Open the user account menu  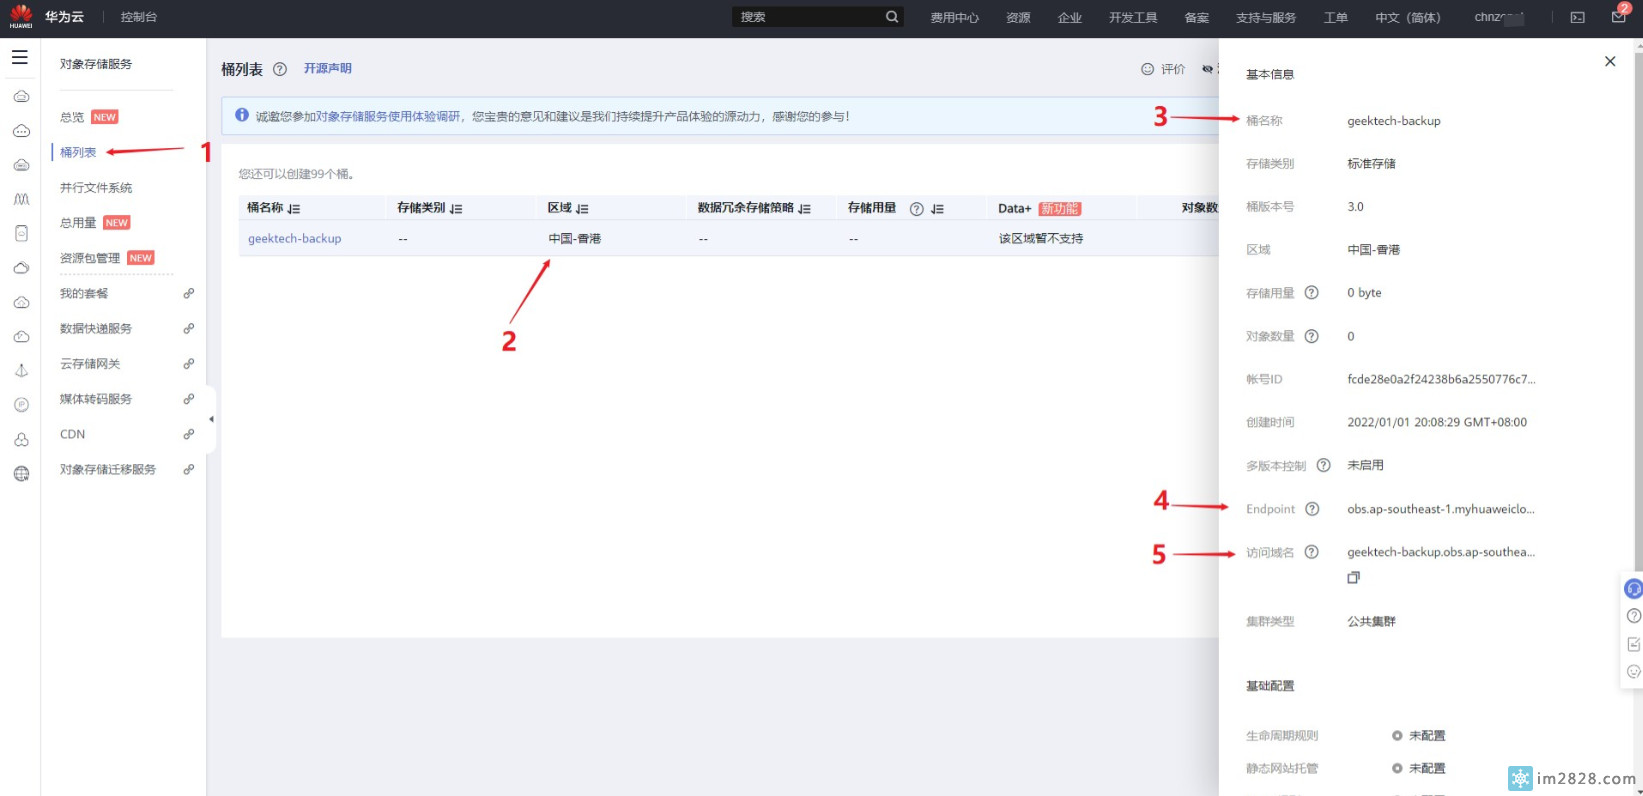coord(1498,17)
